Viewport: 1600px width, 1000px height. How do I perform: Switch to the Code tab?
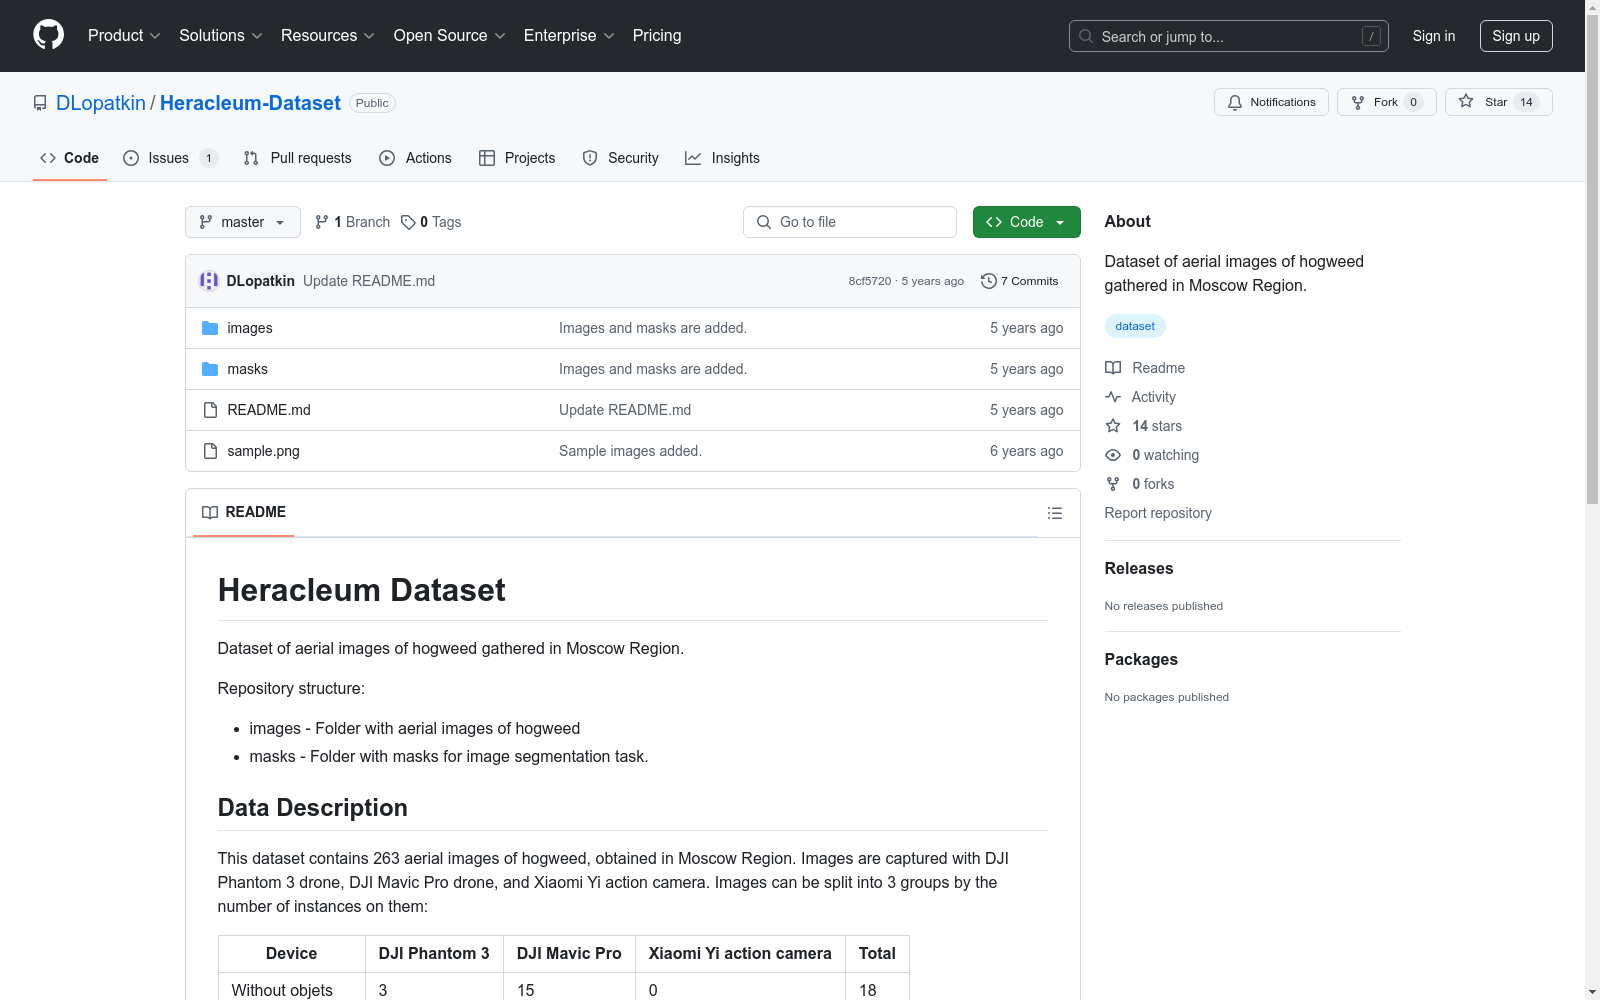(70, 158)
